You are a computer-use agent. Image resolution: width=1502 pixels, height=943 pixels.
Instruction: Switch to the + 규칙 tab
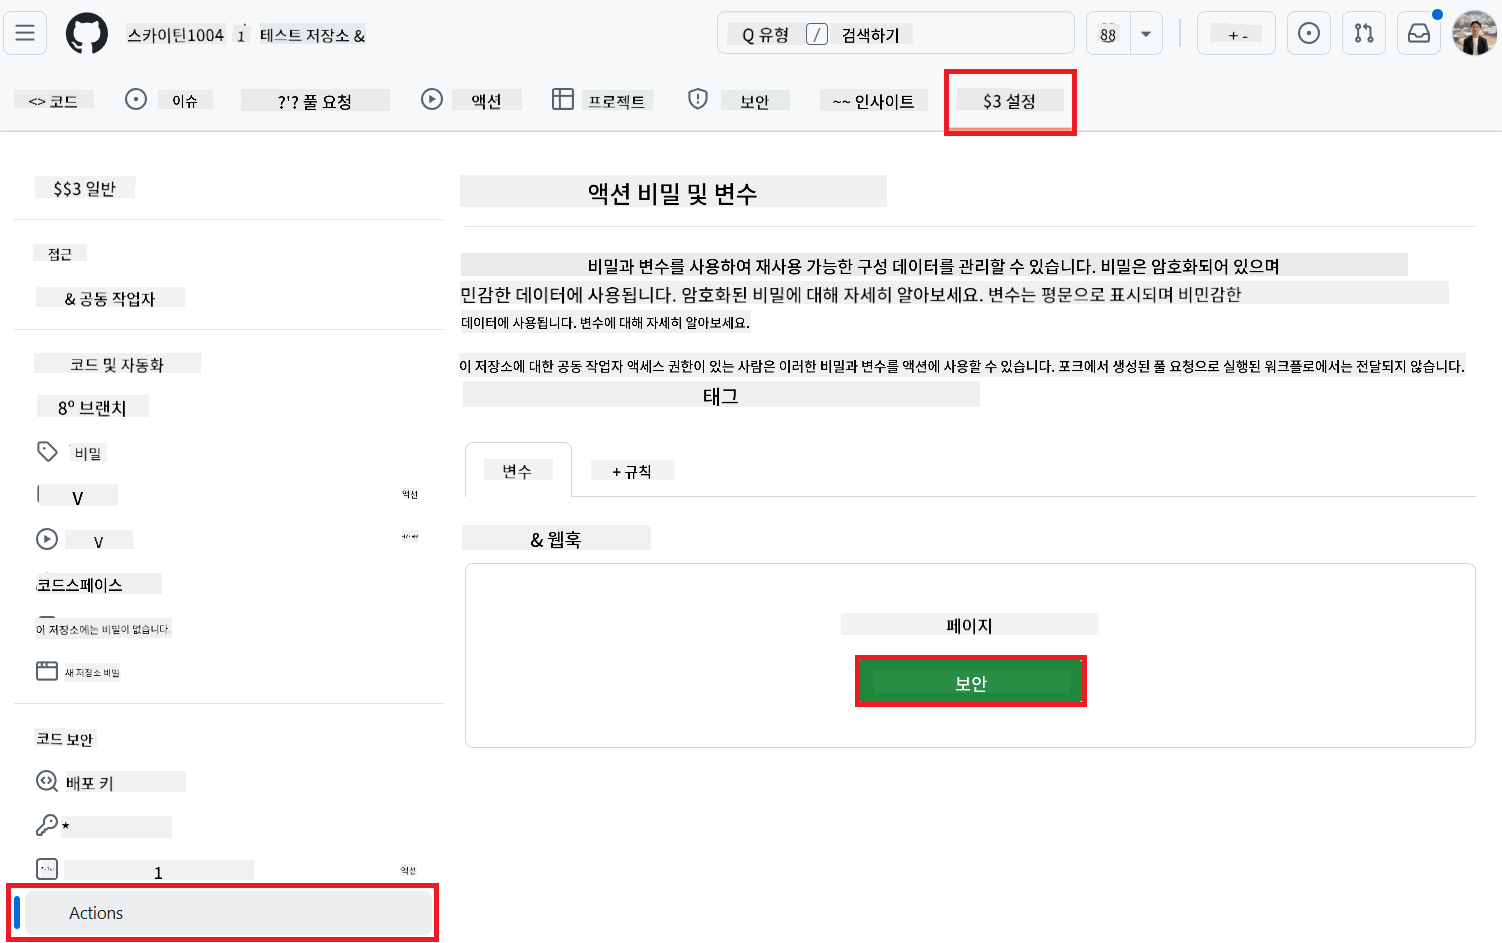click(x=632, y=470)
